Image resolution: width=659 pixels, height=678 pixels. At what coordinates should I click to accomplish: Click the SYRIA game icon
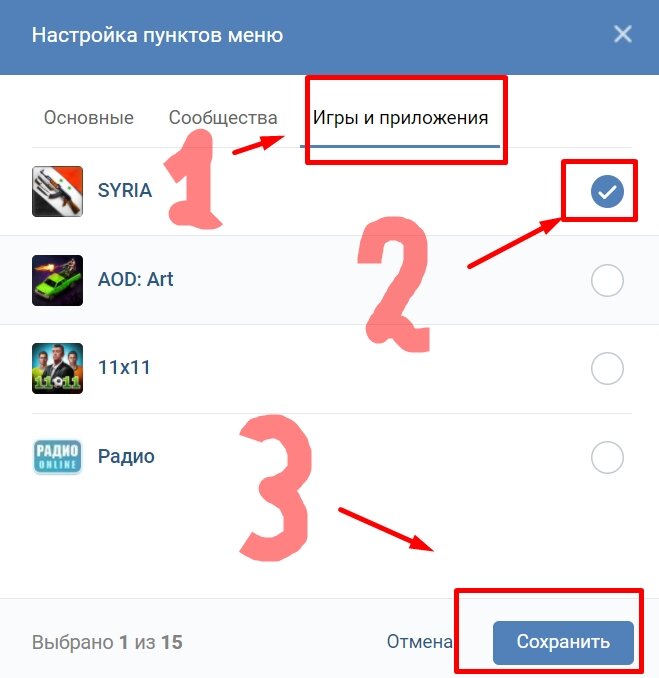click(x=58, y=191)
